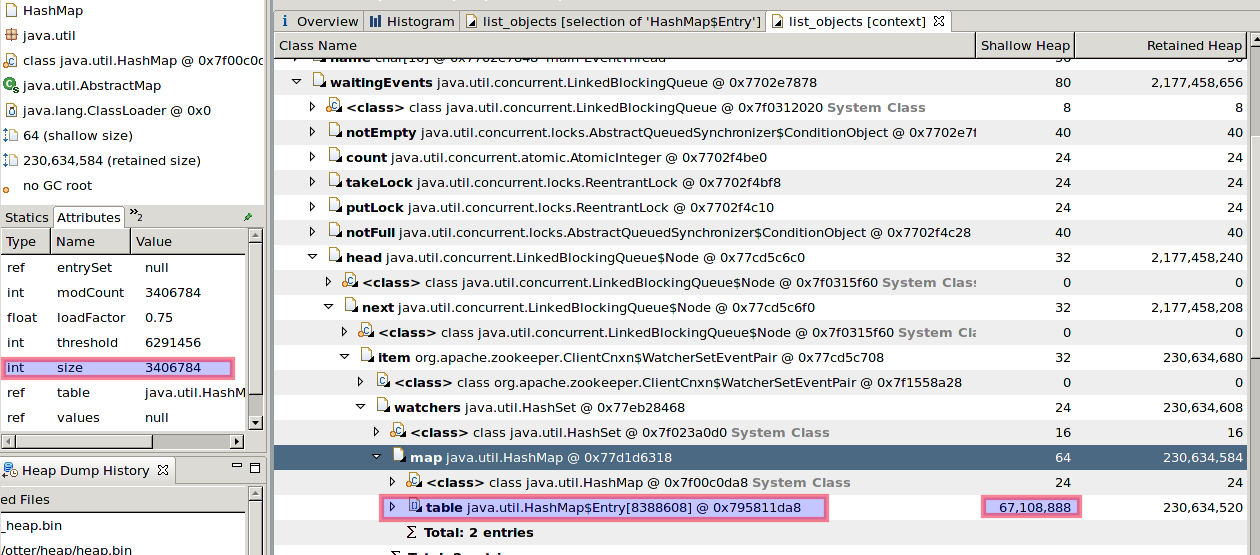Click the object icon beside the watchers HashSet
The width and height of the screenshot is (1260, 555).
coord(383,407)
